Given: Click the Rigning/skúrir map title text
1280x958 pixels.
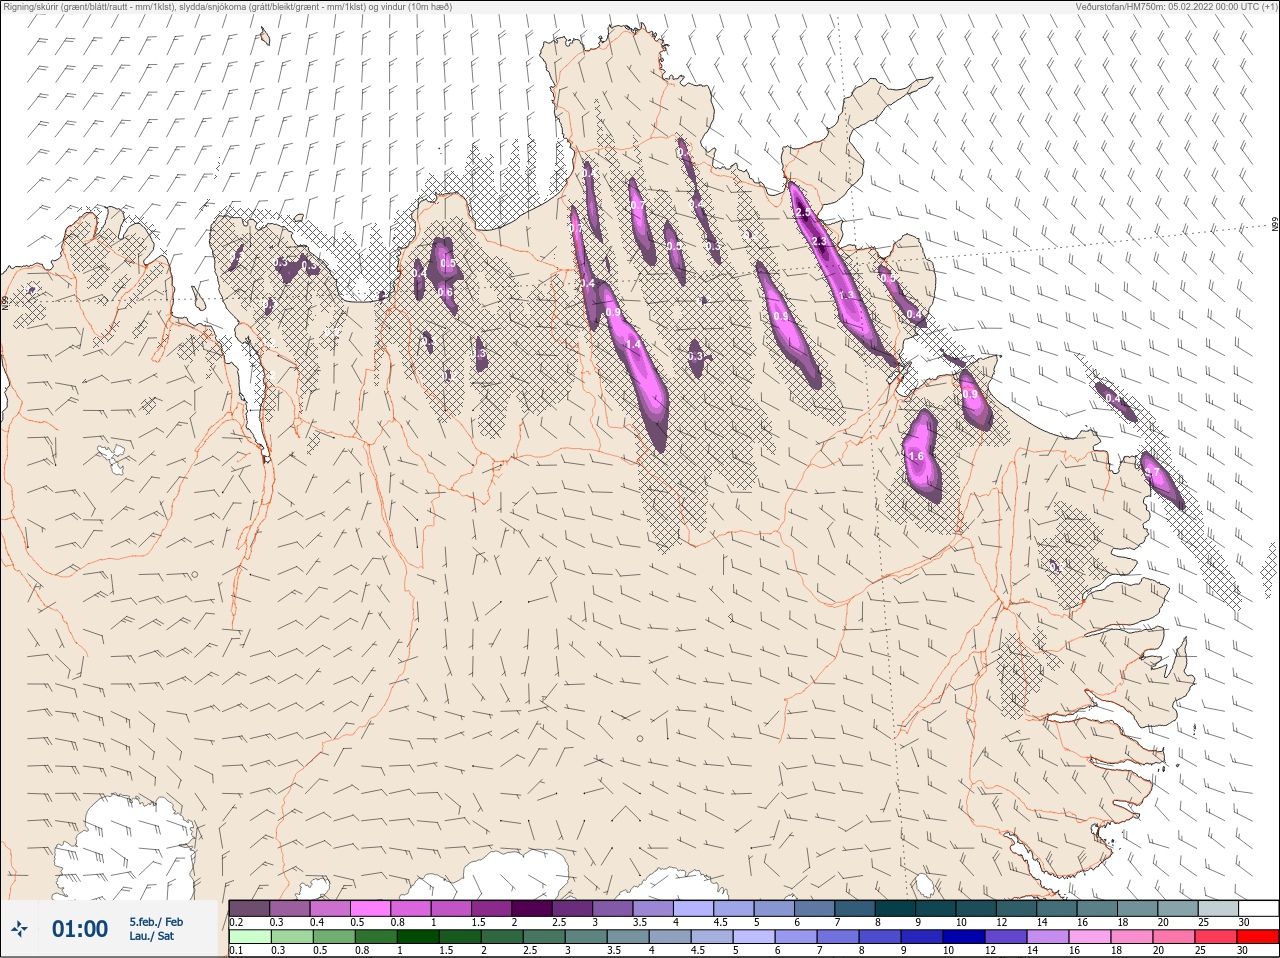Looking at the screenshot, I should coord(228,7).
